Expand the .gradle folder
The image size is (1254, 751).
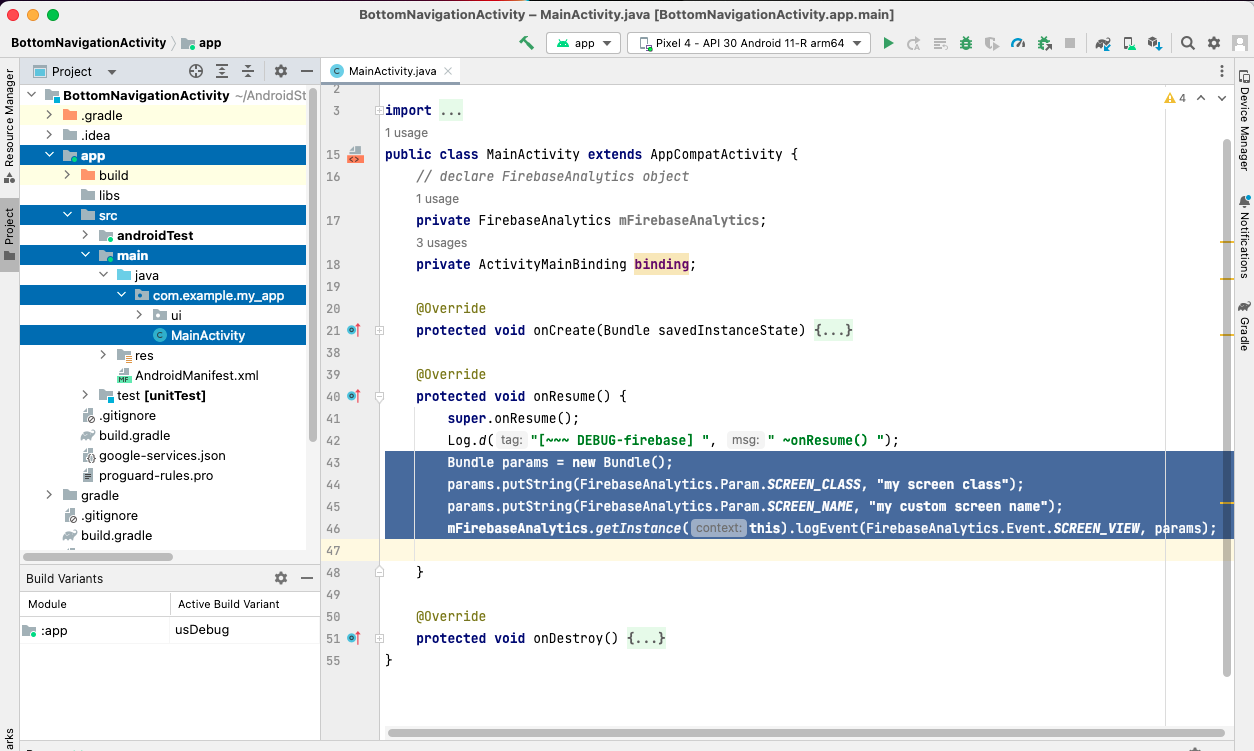click(x=49, y=115)
